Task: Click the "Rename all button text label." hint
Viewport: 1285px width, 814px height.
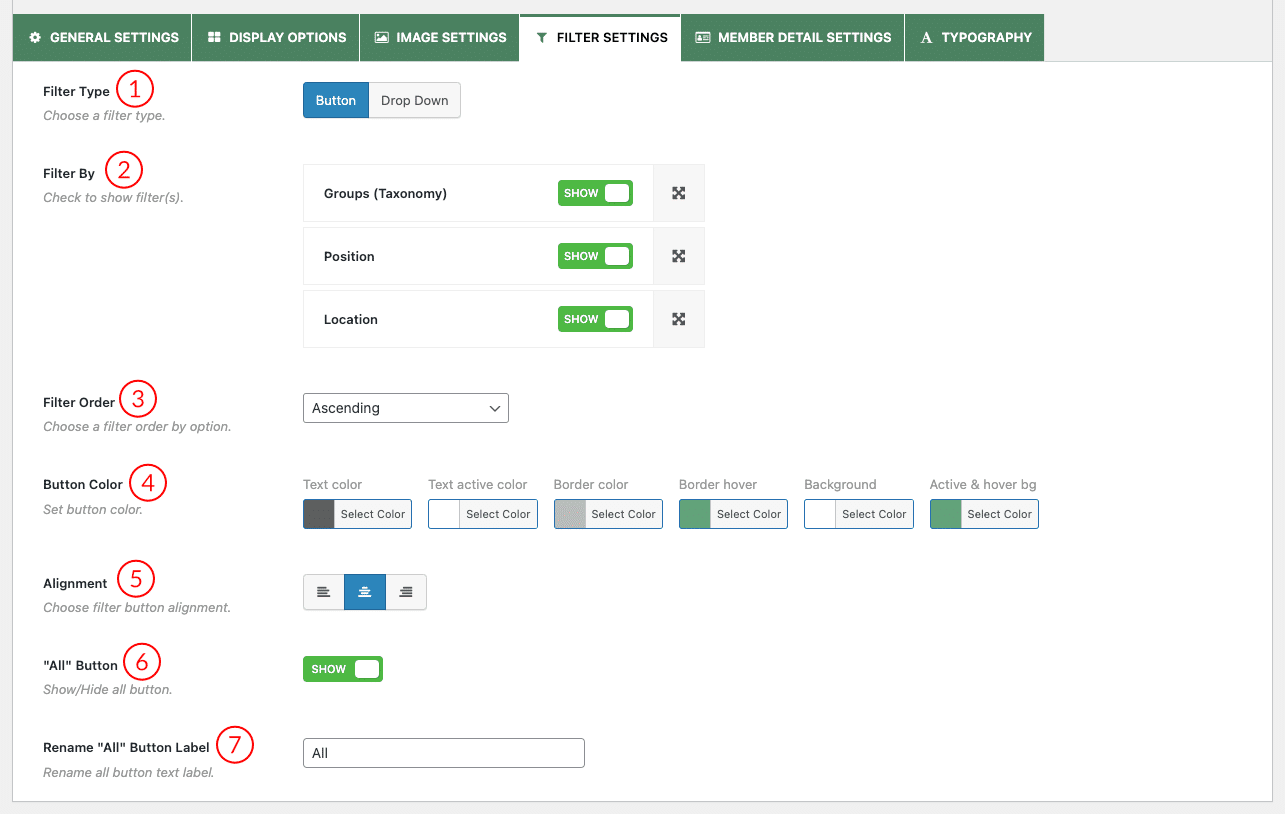Action: coord(129,772)
